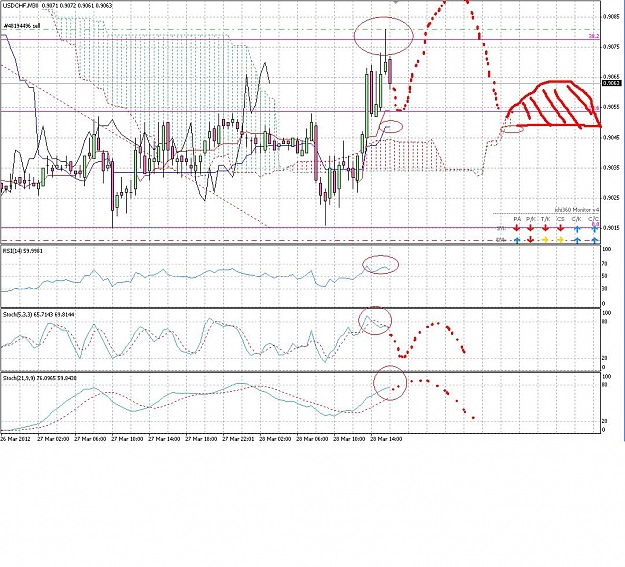The image size is (625, 567).
Task: Click the upper-row blue arrow under C/C
Action: coord(594,228)
